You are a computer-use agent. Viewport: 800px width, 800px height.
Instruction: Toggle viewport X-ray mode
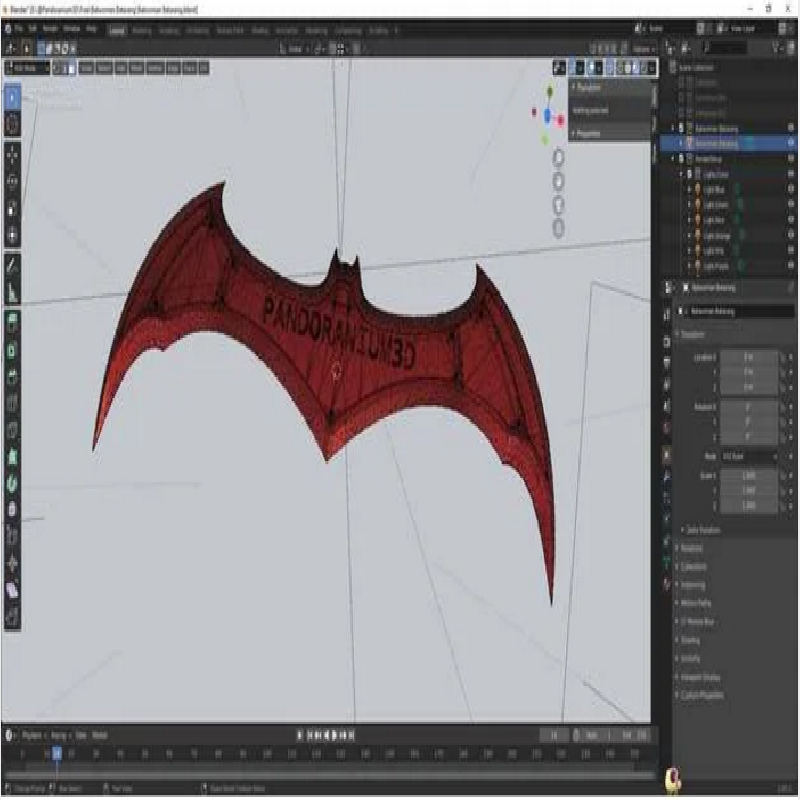[x=611, y=68]
